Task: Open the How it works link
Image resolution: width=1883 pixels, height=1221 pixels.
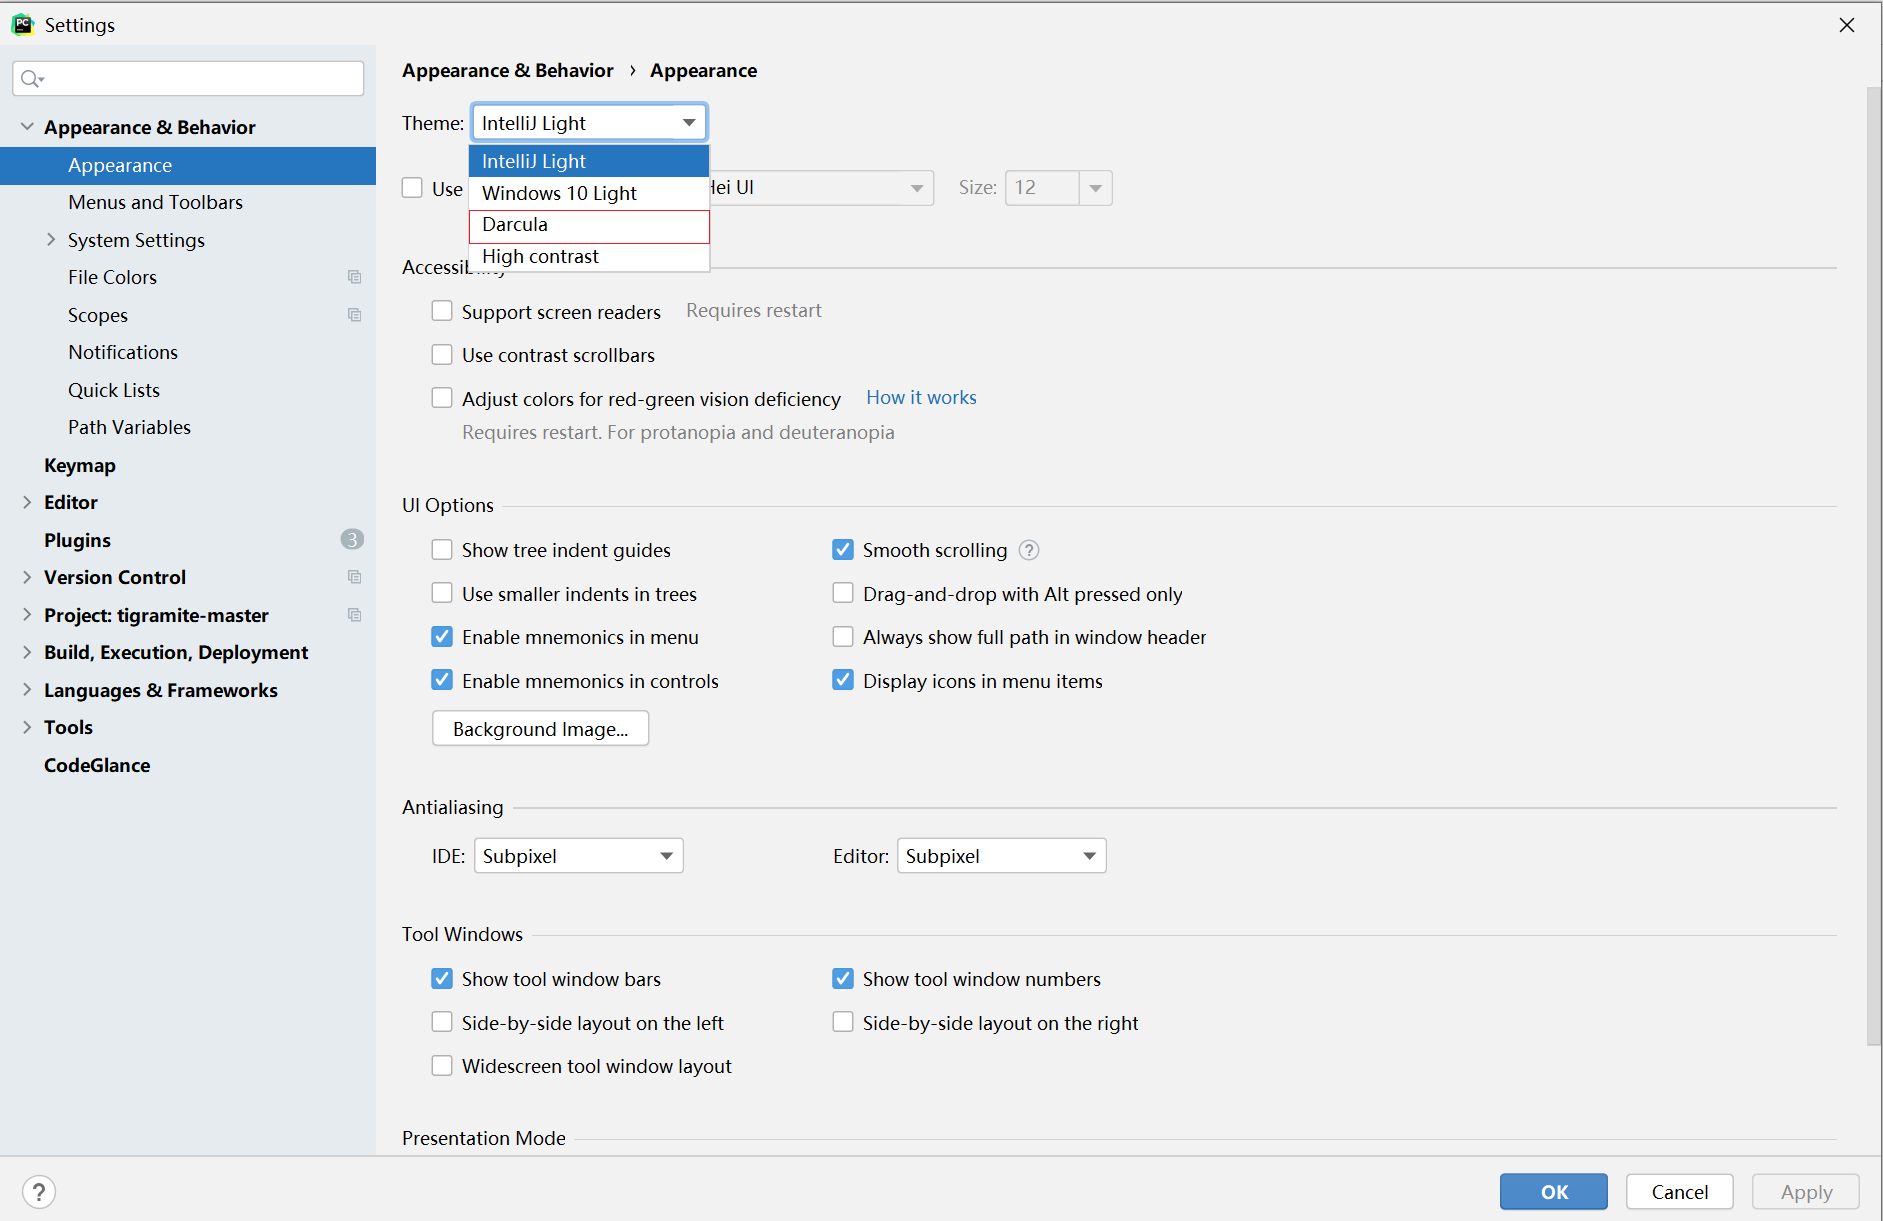Action: pos(921,397)
